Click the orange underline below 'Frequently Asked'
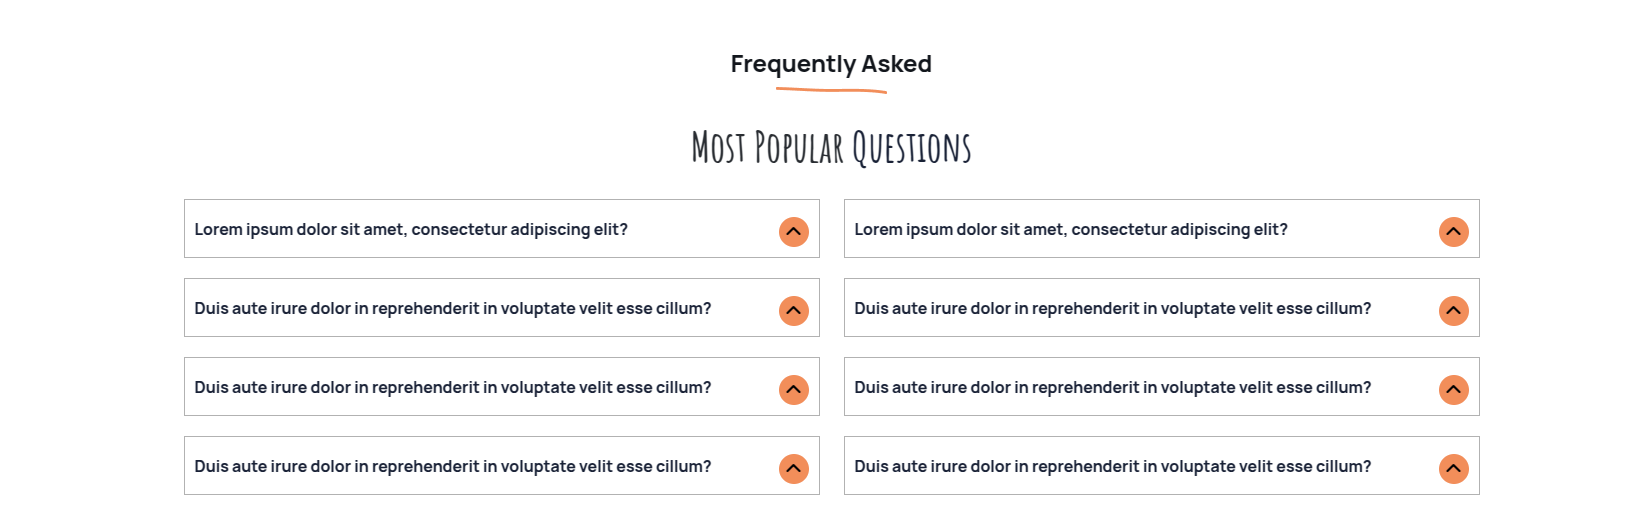This screenshot has height=522, width=1644. [831, 90]
